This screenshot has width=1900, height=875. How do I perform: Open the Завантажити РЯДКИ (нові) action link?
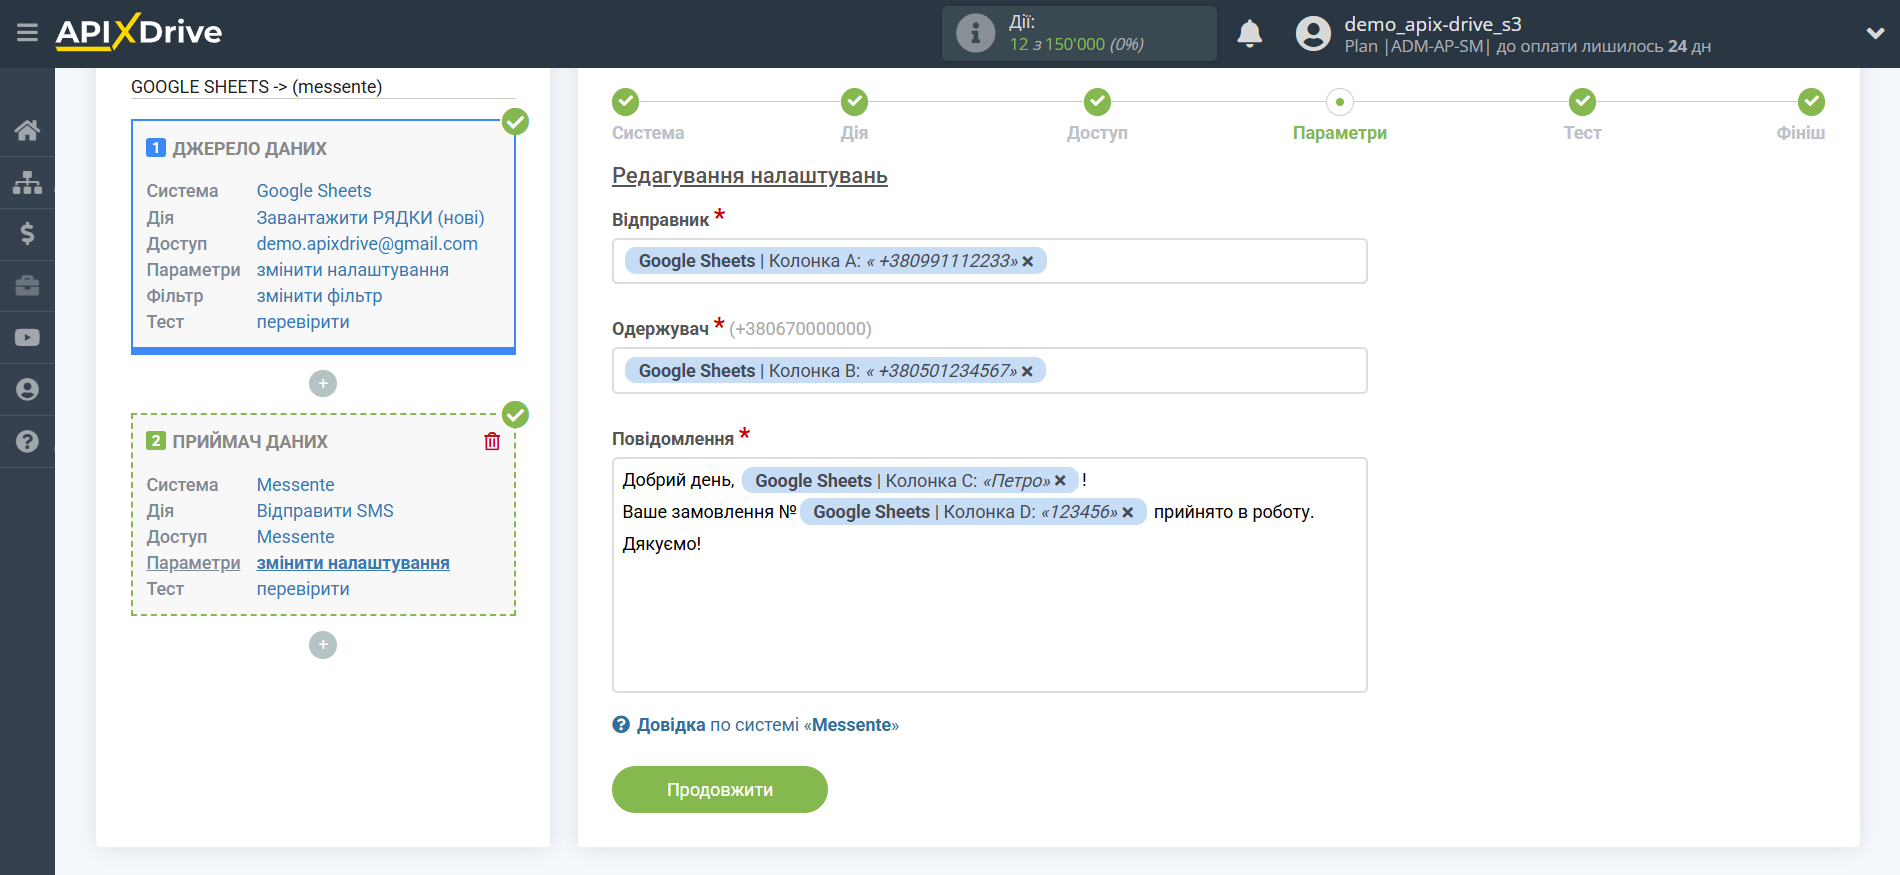[370, 218]
